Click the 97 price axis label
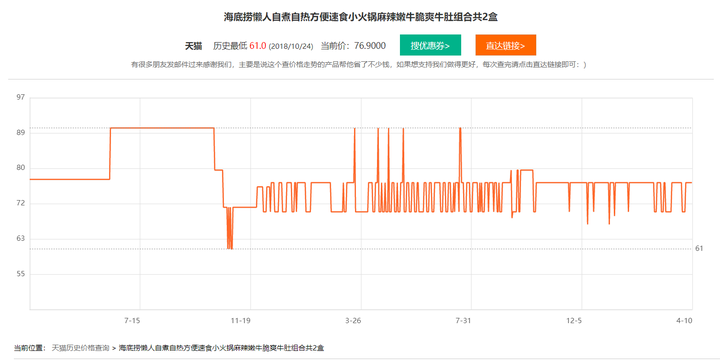 21,98
